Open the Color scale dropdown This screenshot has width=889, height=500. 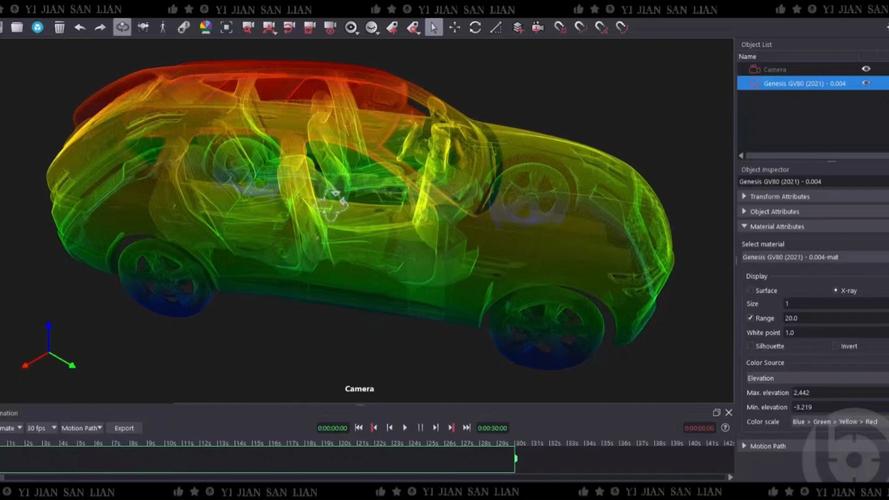[x=840, y=421]
